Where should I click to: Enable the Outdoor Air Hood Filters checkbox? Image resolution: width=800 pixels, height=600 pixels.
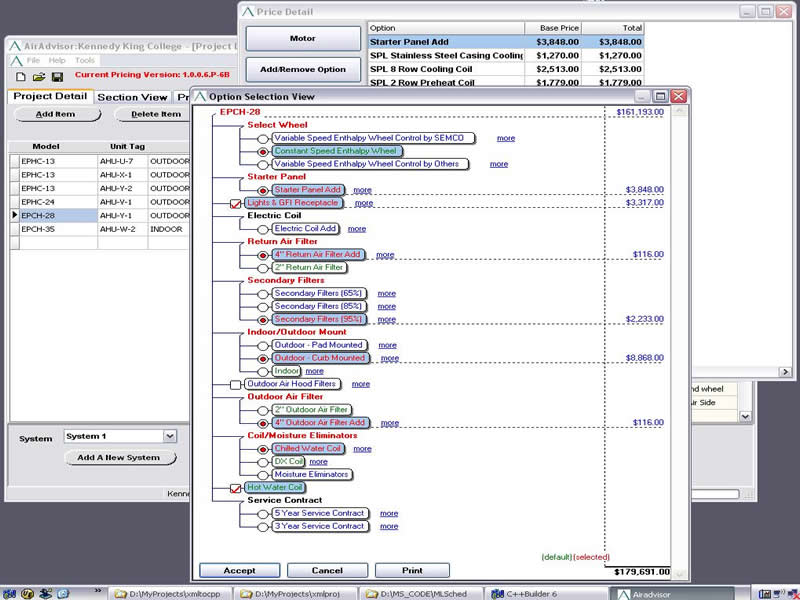click(x=236, y=384)
